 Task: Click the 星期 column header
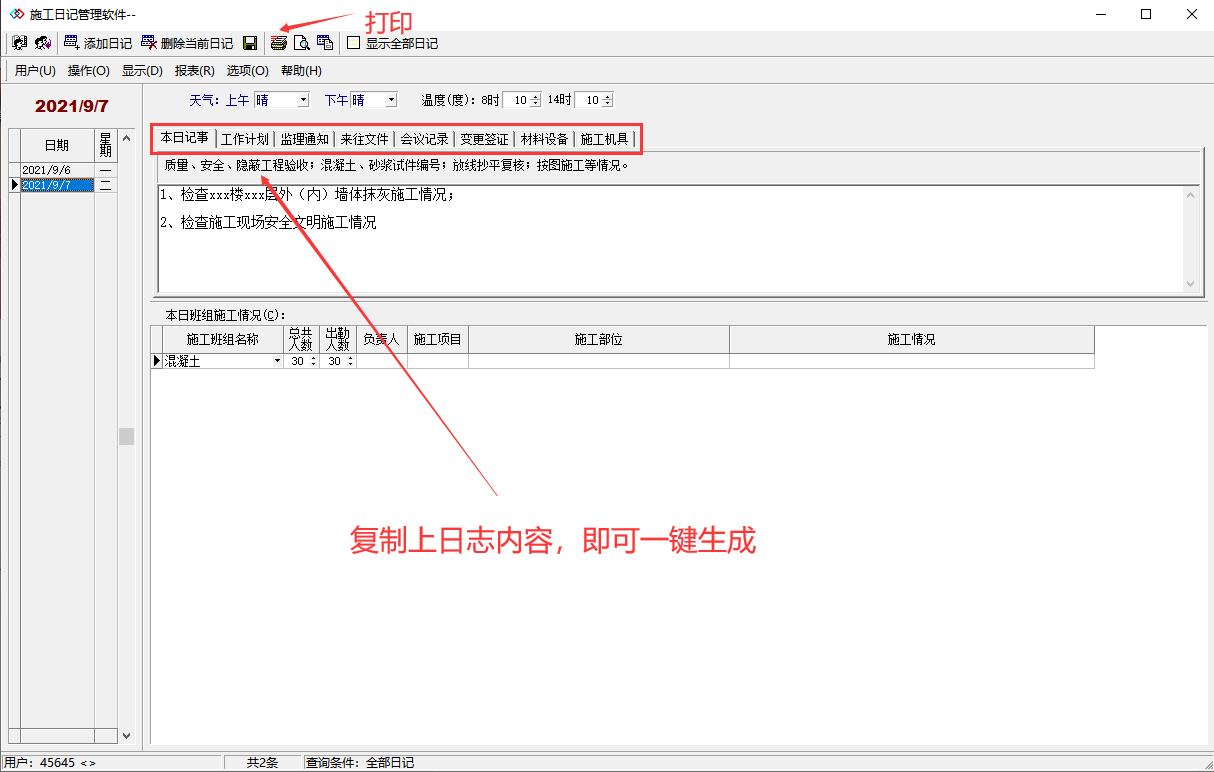click(105, 146)
